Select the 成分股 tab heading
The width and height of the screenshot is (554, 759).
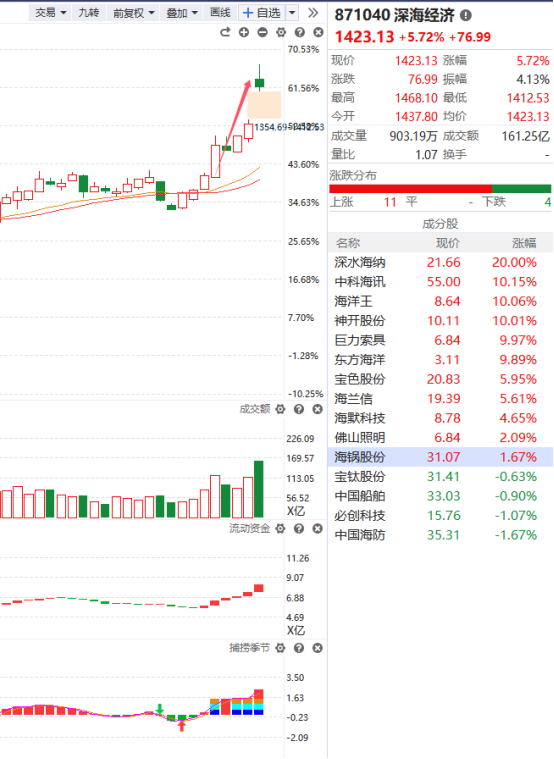point(440,224)
